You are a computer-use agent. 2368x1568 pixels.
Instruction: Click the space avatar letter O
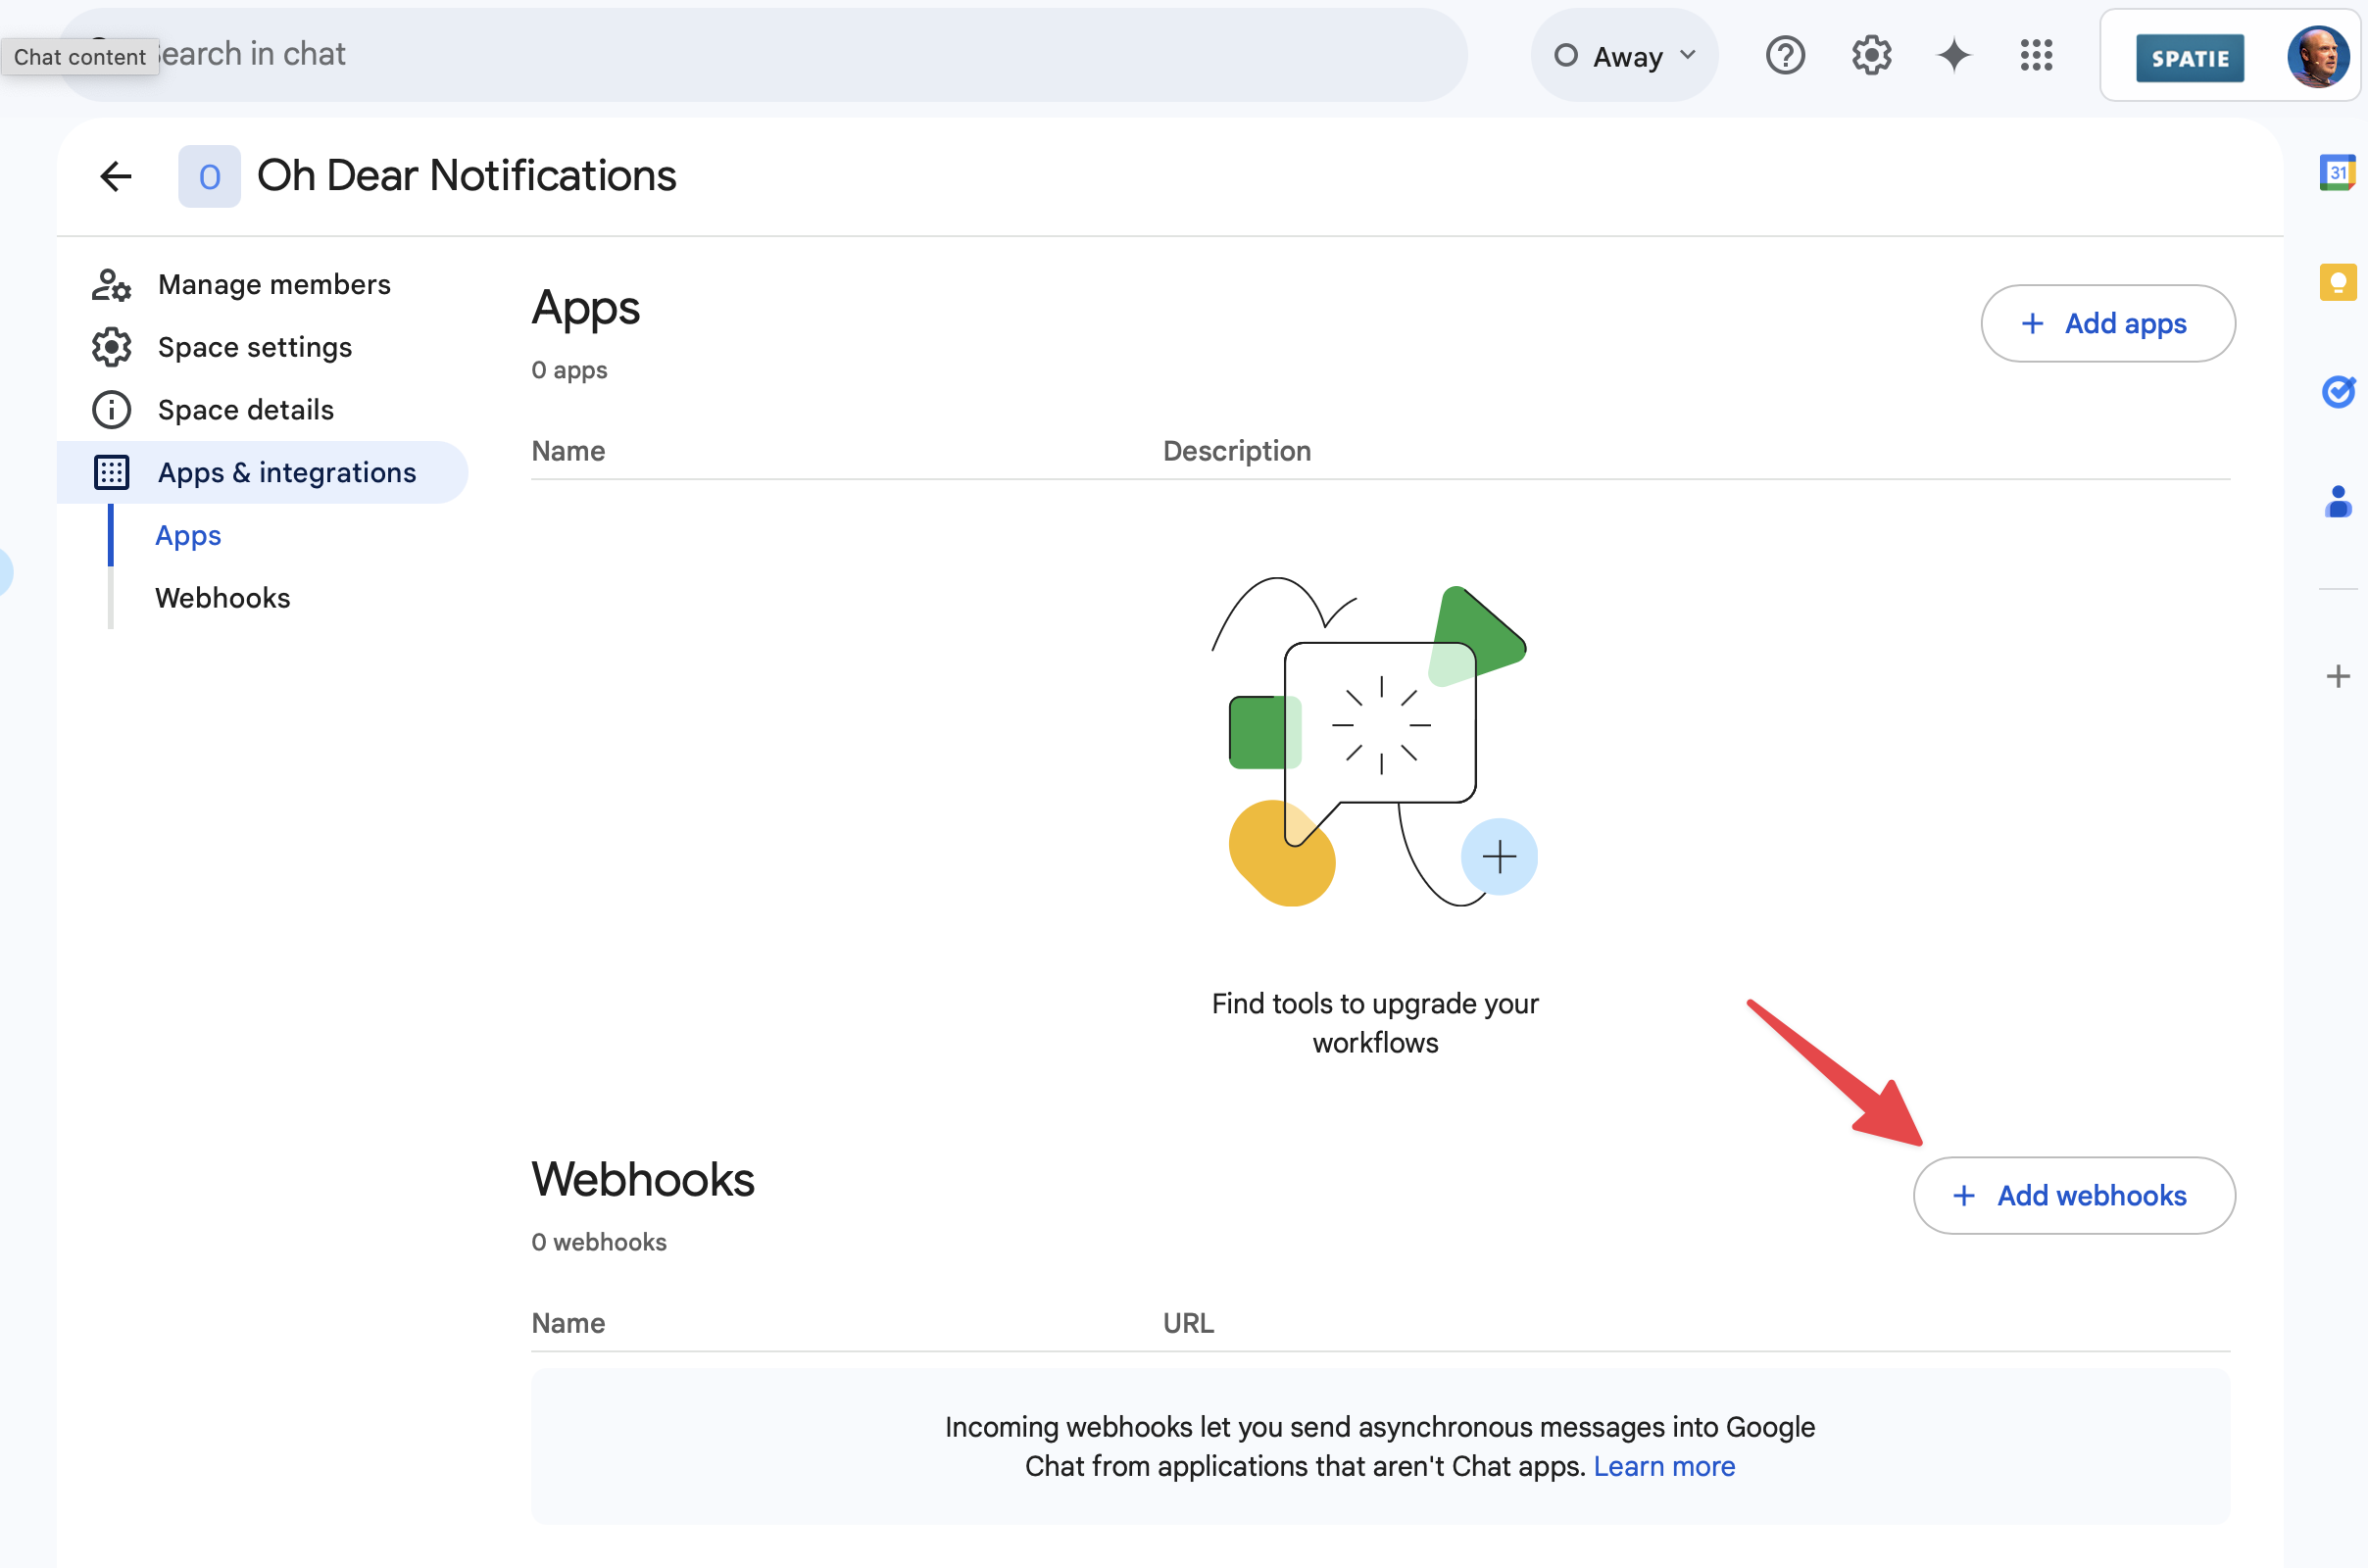[x=209, y=176]
